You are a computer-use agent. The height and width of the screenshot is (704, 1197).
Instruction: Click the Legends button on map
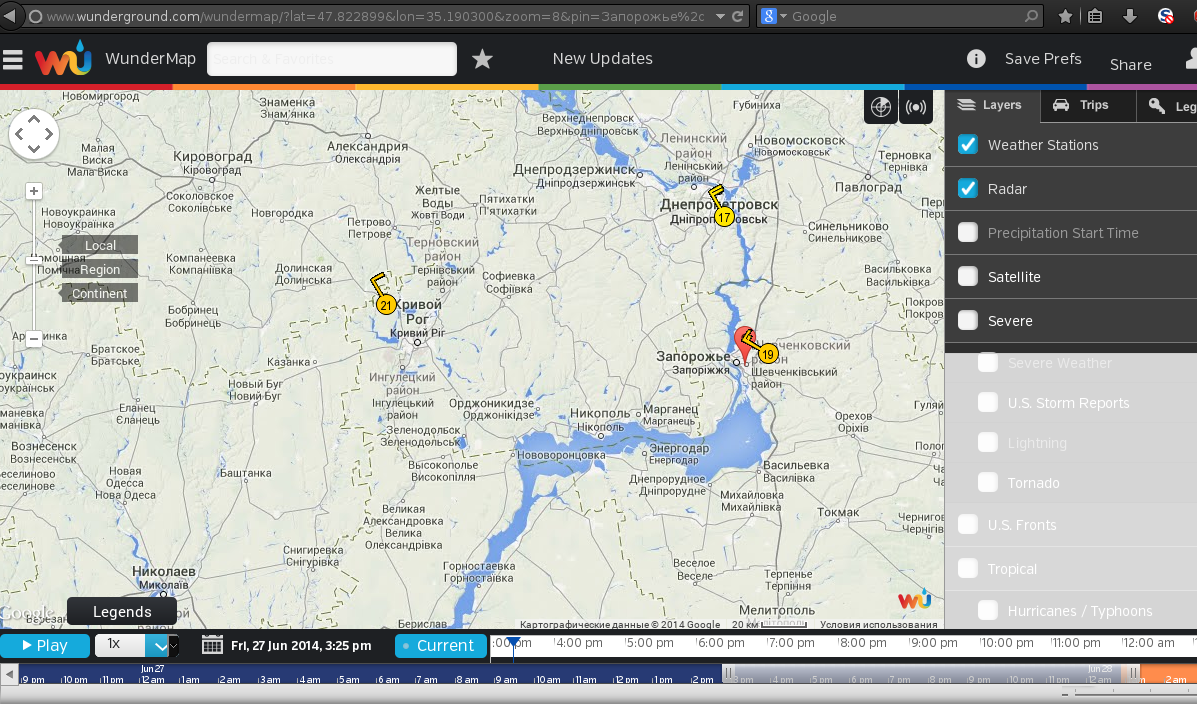tap(122, 612)
